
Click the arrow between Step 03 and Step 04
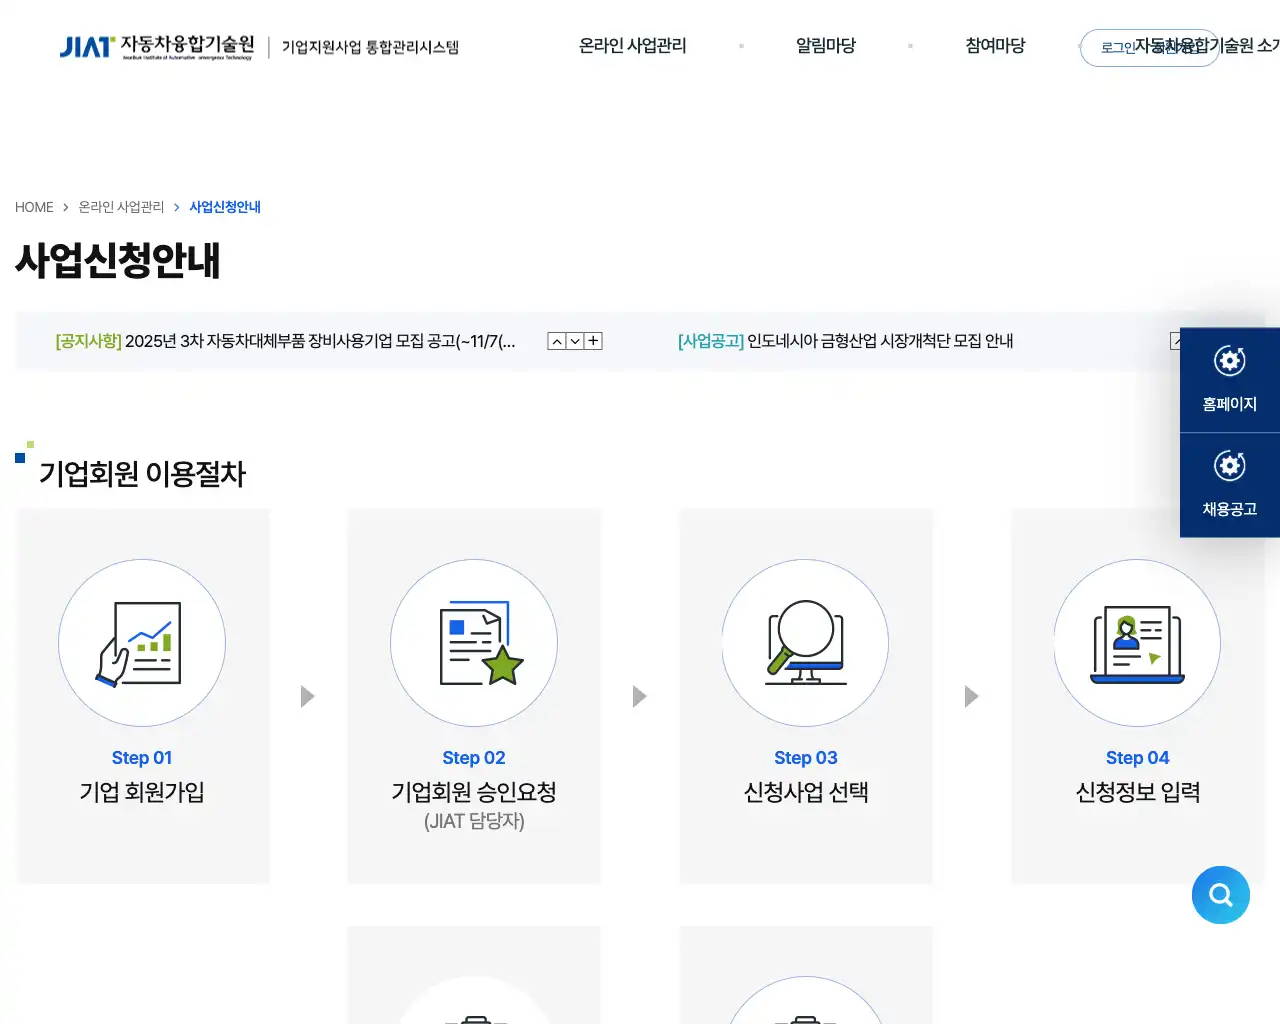970,696
